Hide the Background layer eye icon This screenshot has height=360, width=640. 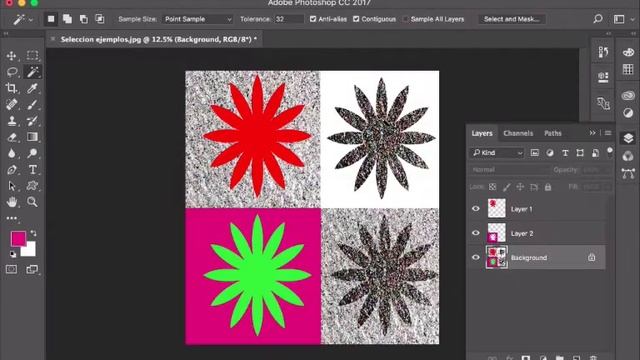[x=476, y=258]
